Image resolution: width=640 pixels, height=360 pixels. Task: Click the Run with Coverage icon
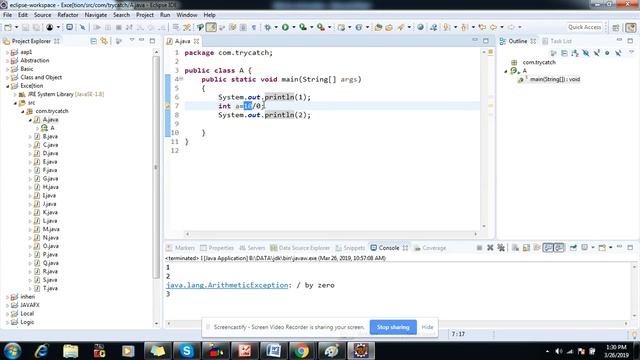tap(303, 27)
